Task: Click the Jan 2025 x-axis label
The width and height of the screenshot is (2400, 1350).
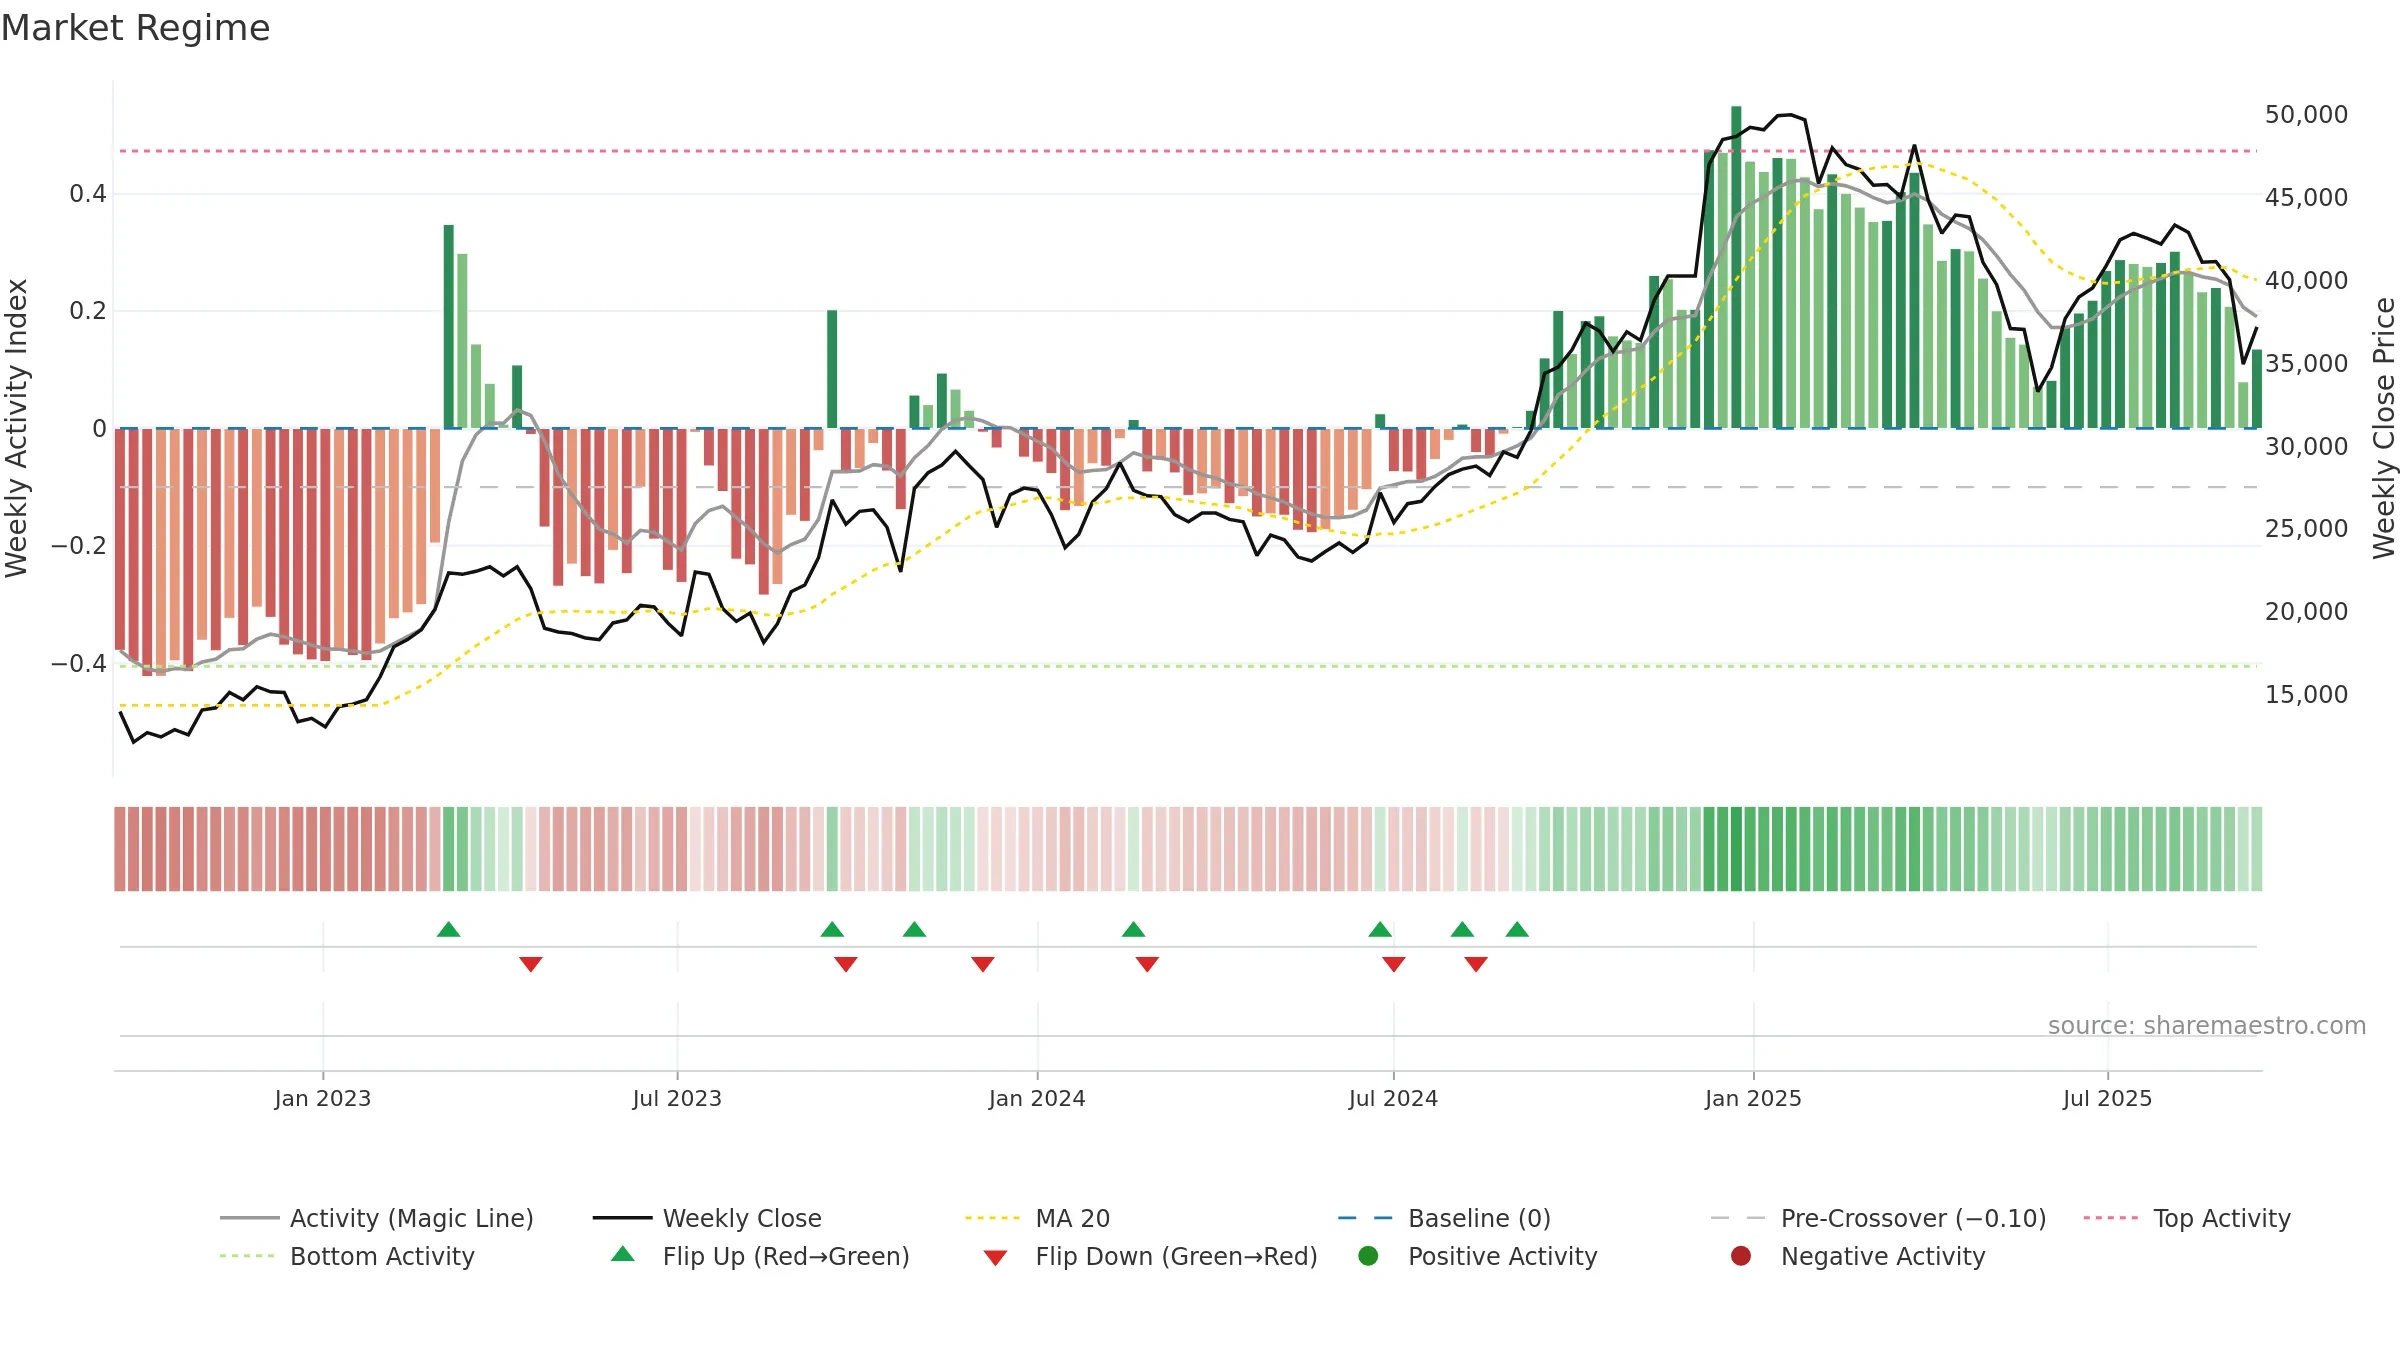Action: click(1753, 1098)
